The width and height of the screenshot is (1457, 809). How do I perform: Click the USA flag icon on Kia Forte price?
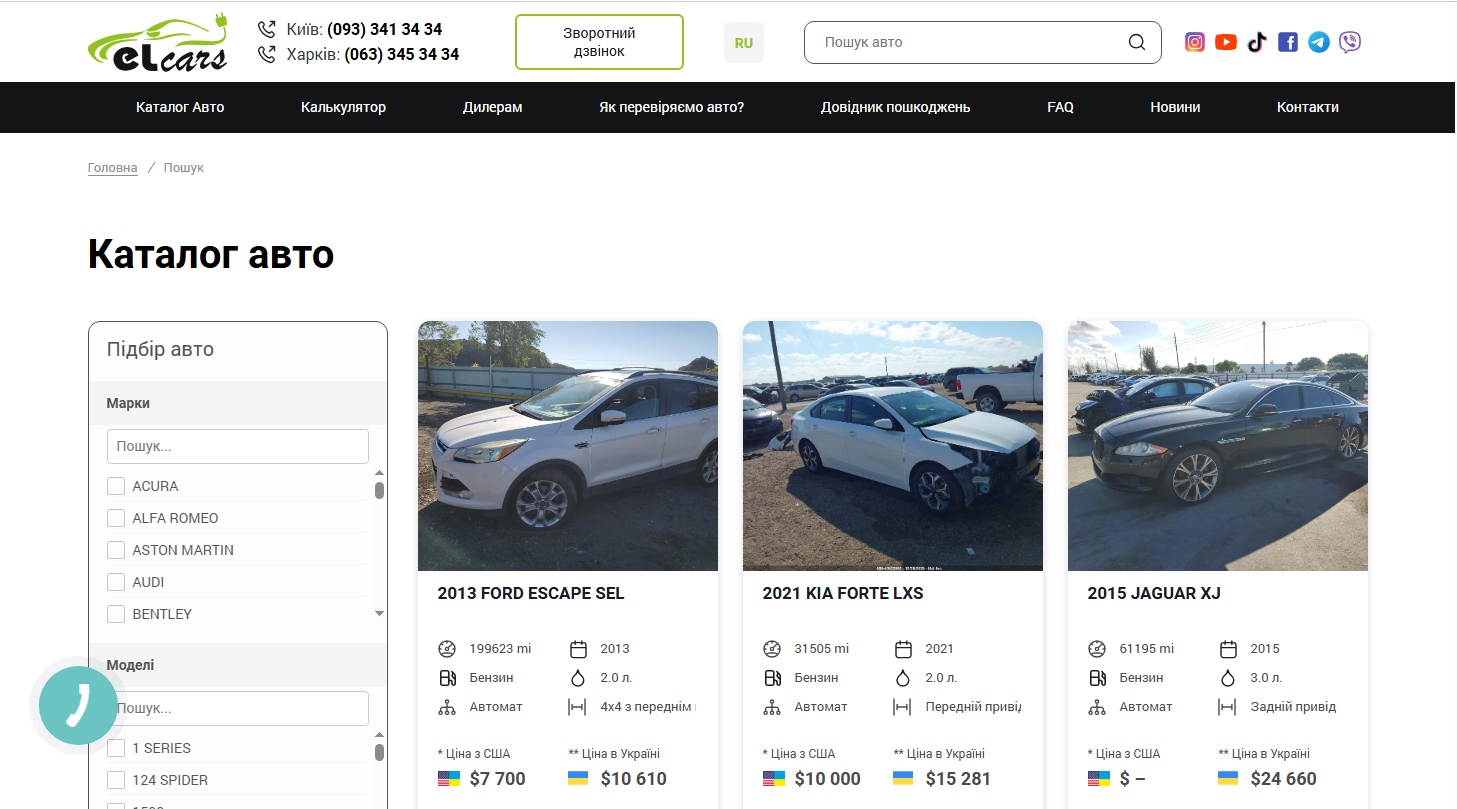(773, 778)
